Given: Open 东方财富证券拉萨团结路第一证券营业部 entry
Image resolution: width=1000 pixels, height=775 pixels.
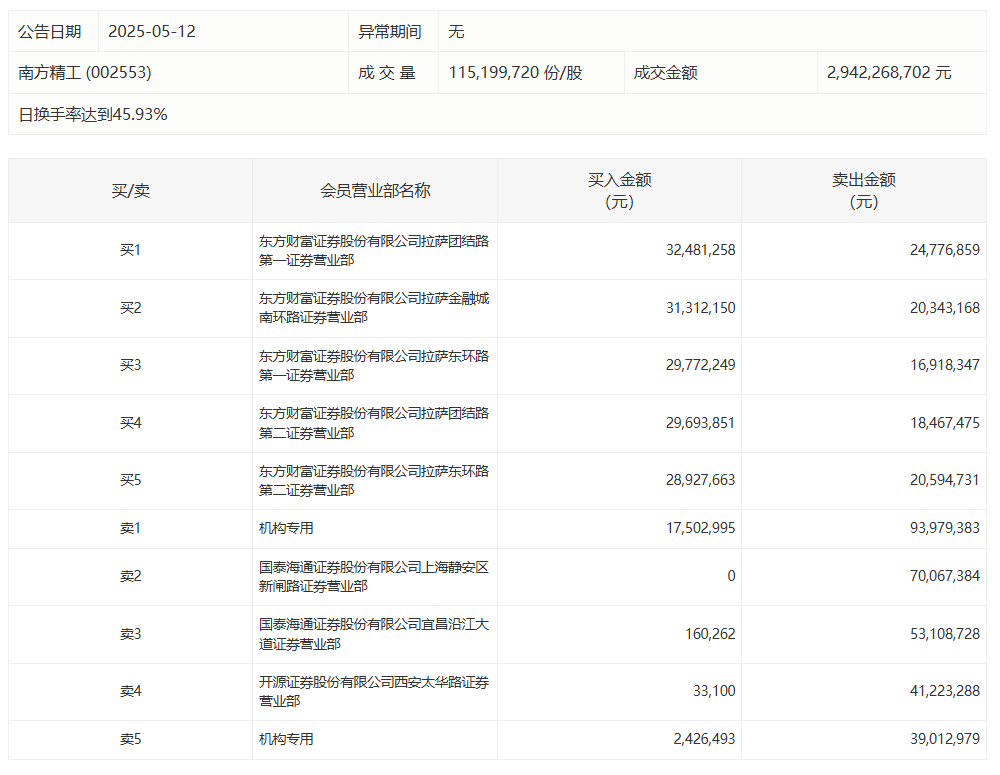Looking at the screenshot, I should pos(374,251).
